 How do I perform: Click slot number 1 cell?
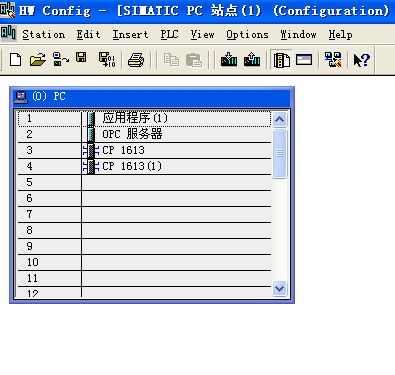(x=49, y=119)
